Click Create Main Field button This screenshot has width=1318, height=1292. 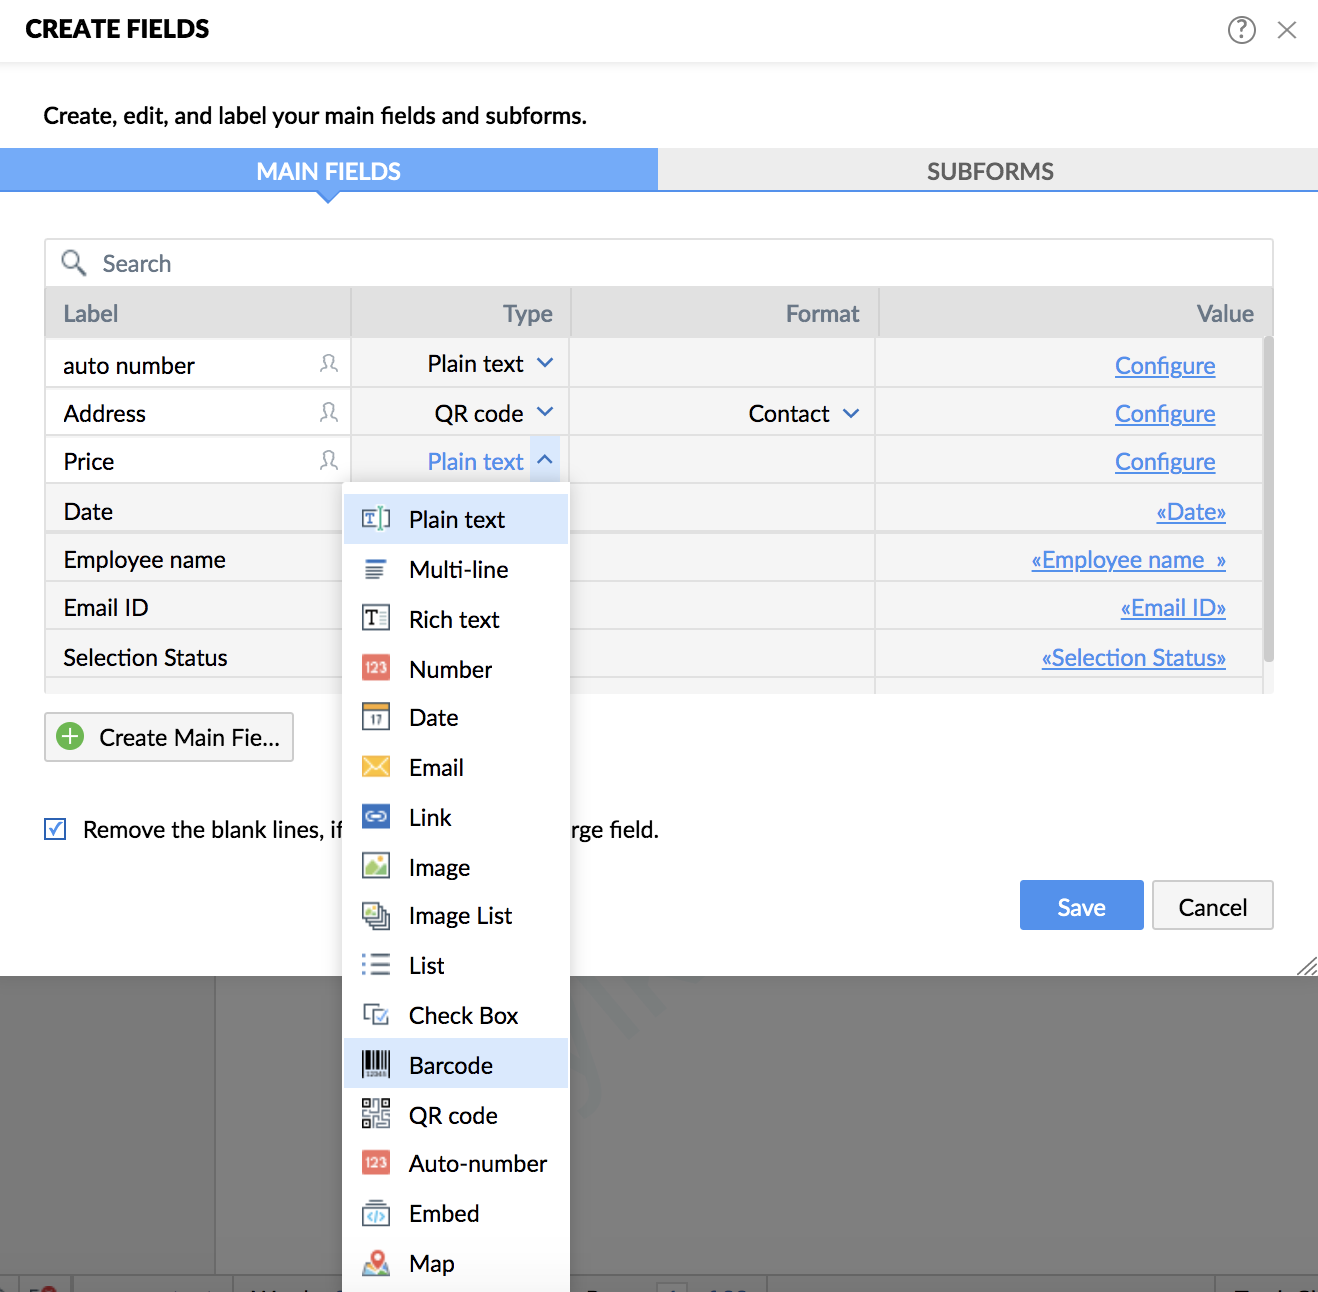(x=169, y=737)
